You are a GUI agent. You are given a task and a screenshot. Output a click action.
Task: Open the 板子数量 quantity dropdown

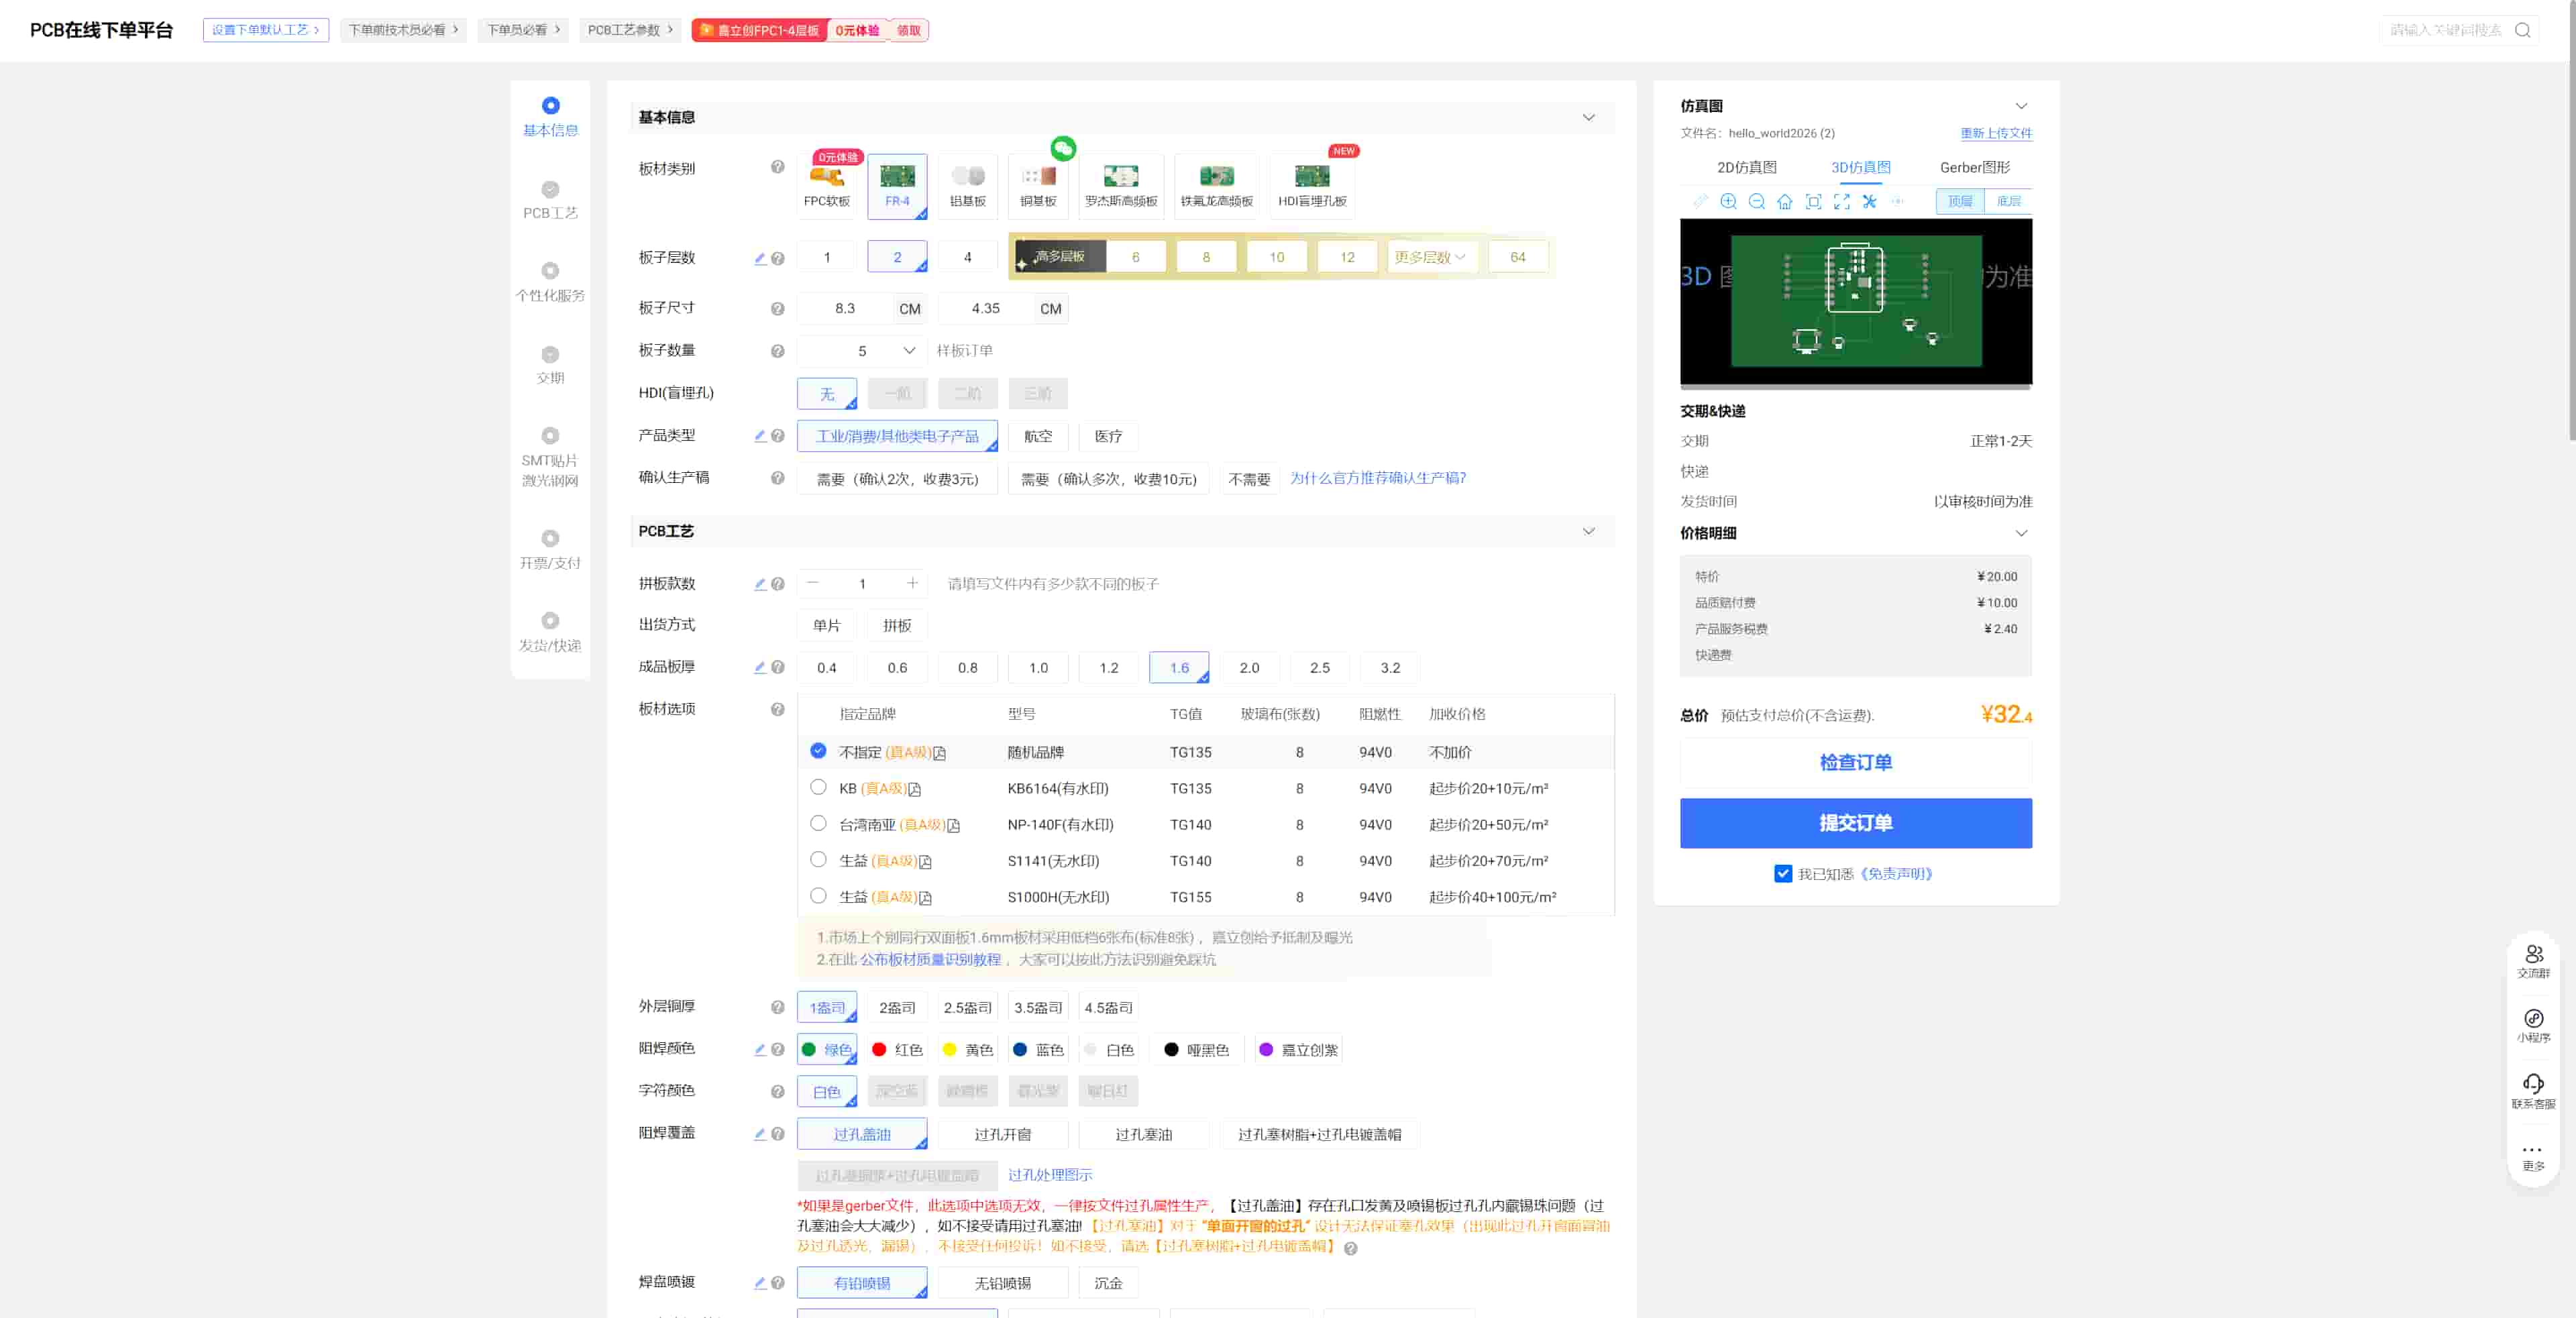tap(909, 351)
